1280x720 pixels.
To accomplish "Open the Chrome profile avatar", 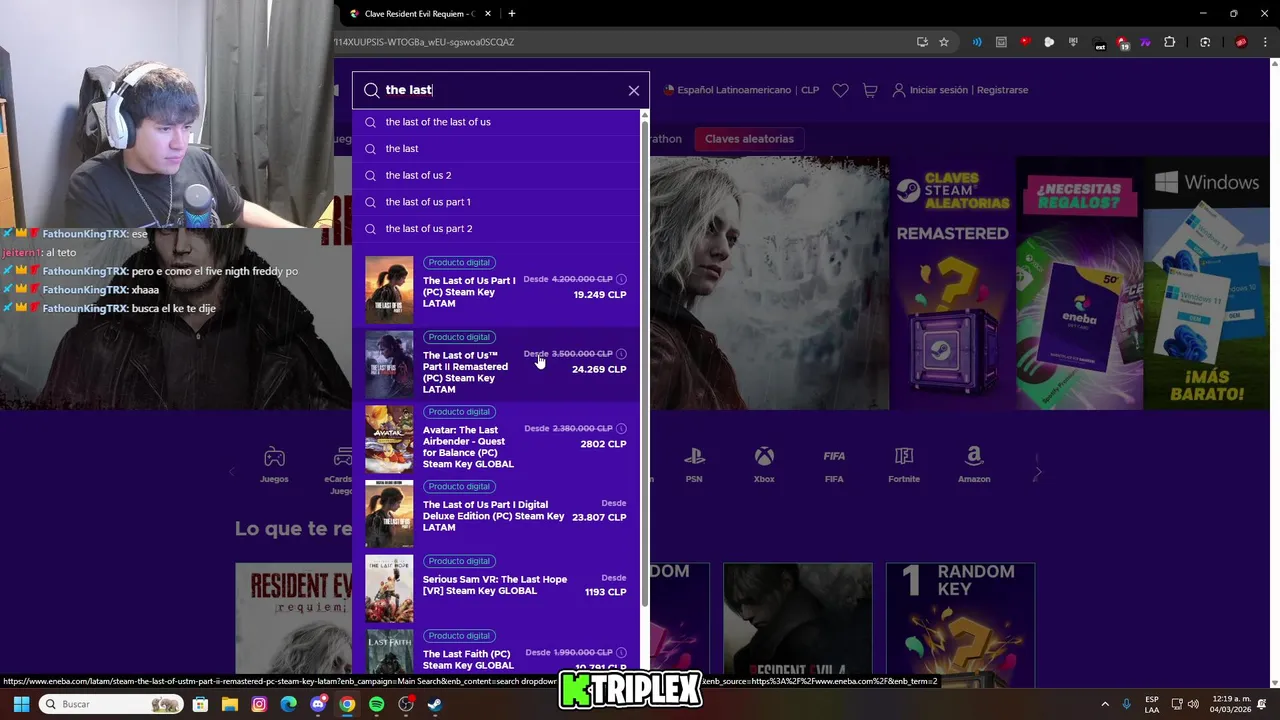I will click(x=1241, y=42).
